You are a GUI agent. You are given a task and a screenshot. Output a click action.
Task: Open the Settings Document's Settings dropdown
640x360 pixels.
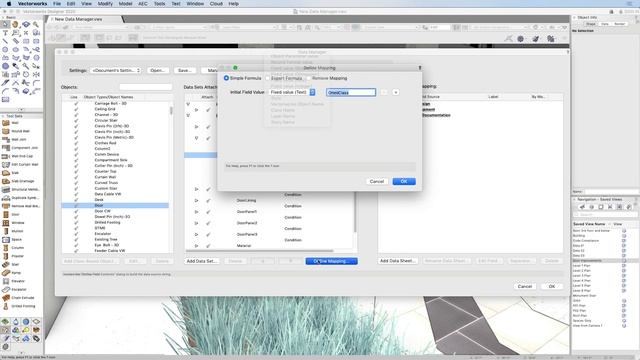pos(116,70)
